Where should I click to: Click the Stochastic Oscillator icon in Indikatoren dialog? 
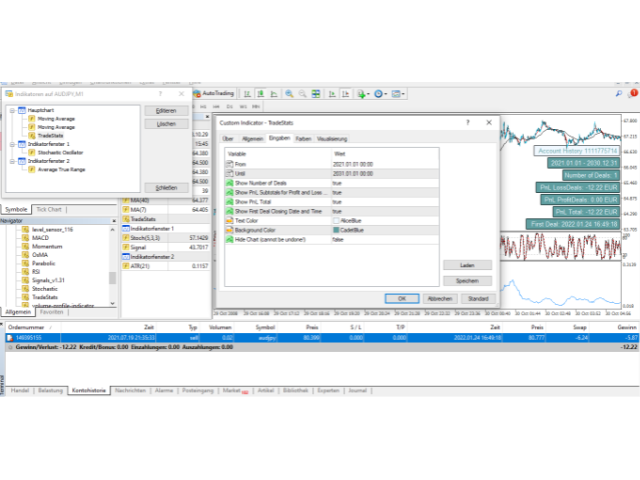(x=32, y=152)
